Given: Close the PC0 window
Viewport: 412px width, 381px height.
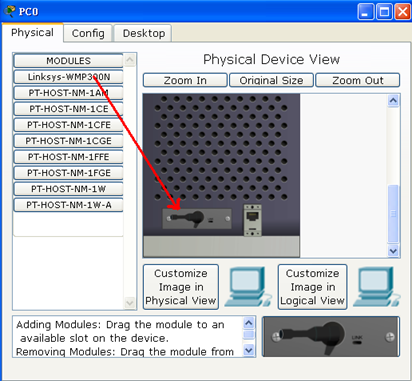Looking at the screenshot, I should click(403, 12).
